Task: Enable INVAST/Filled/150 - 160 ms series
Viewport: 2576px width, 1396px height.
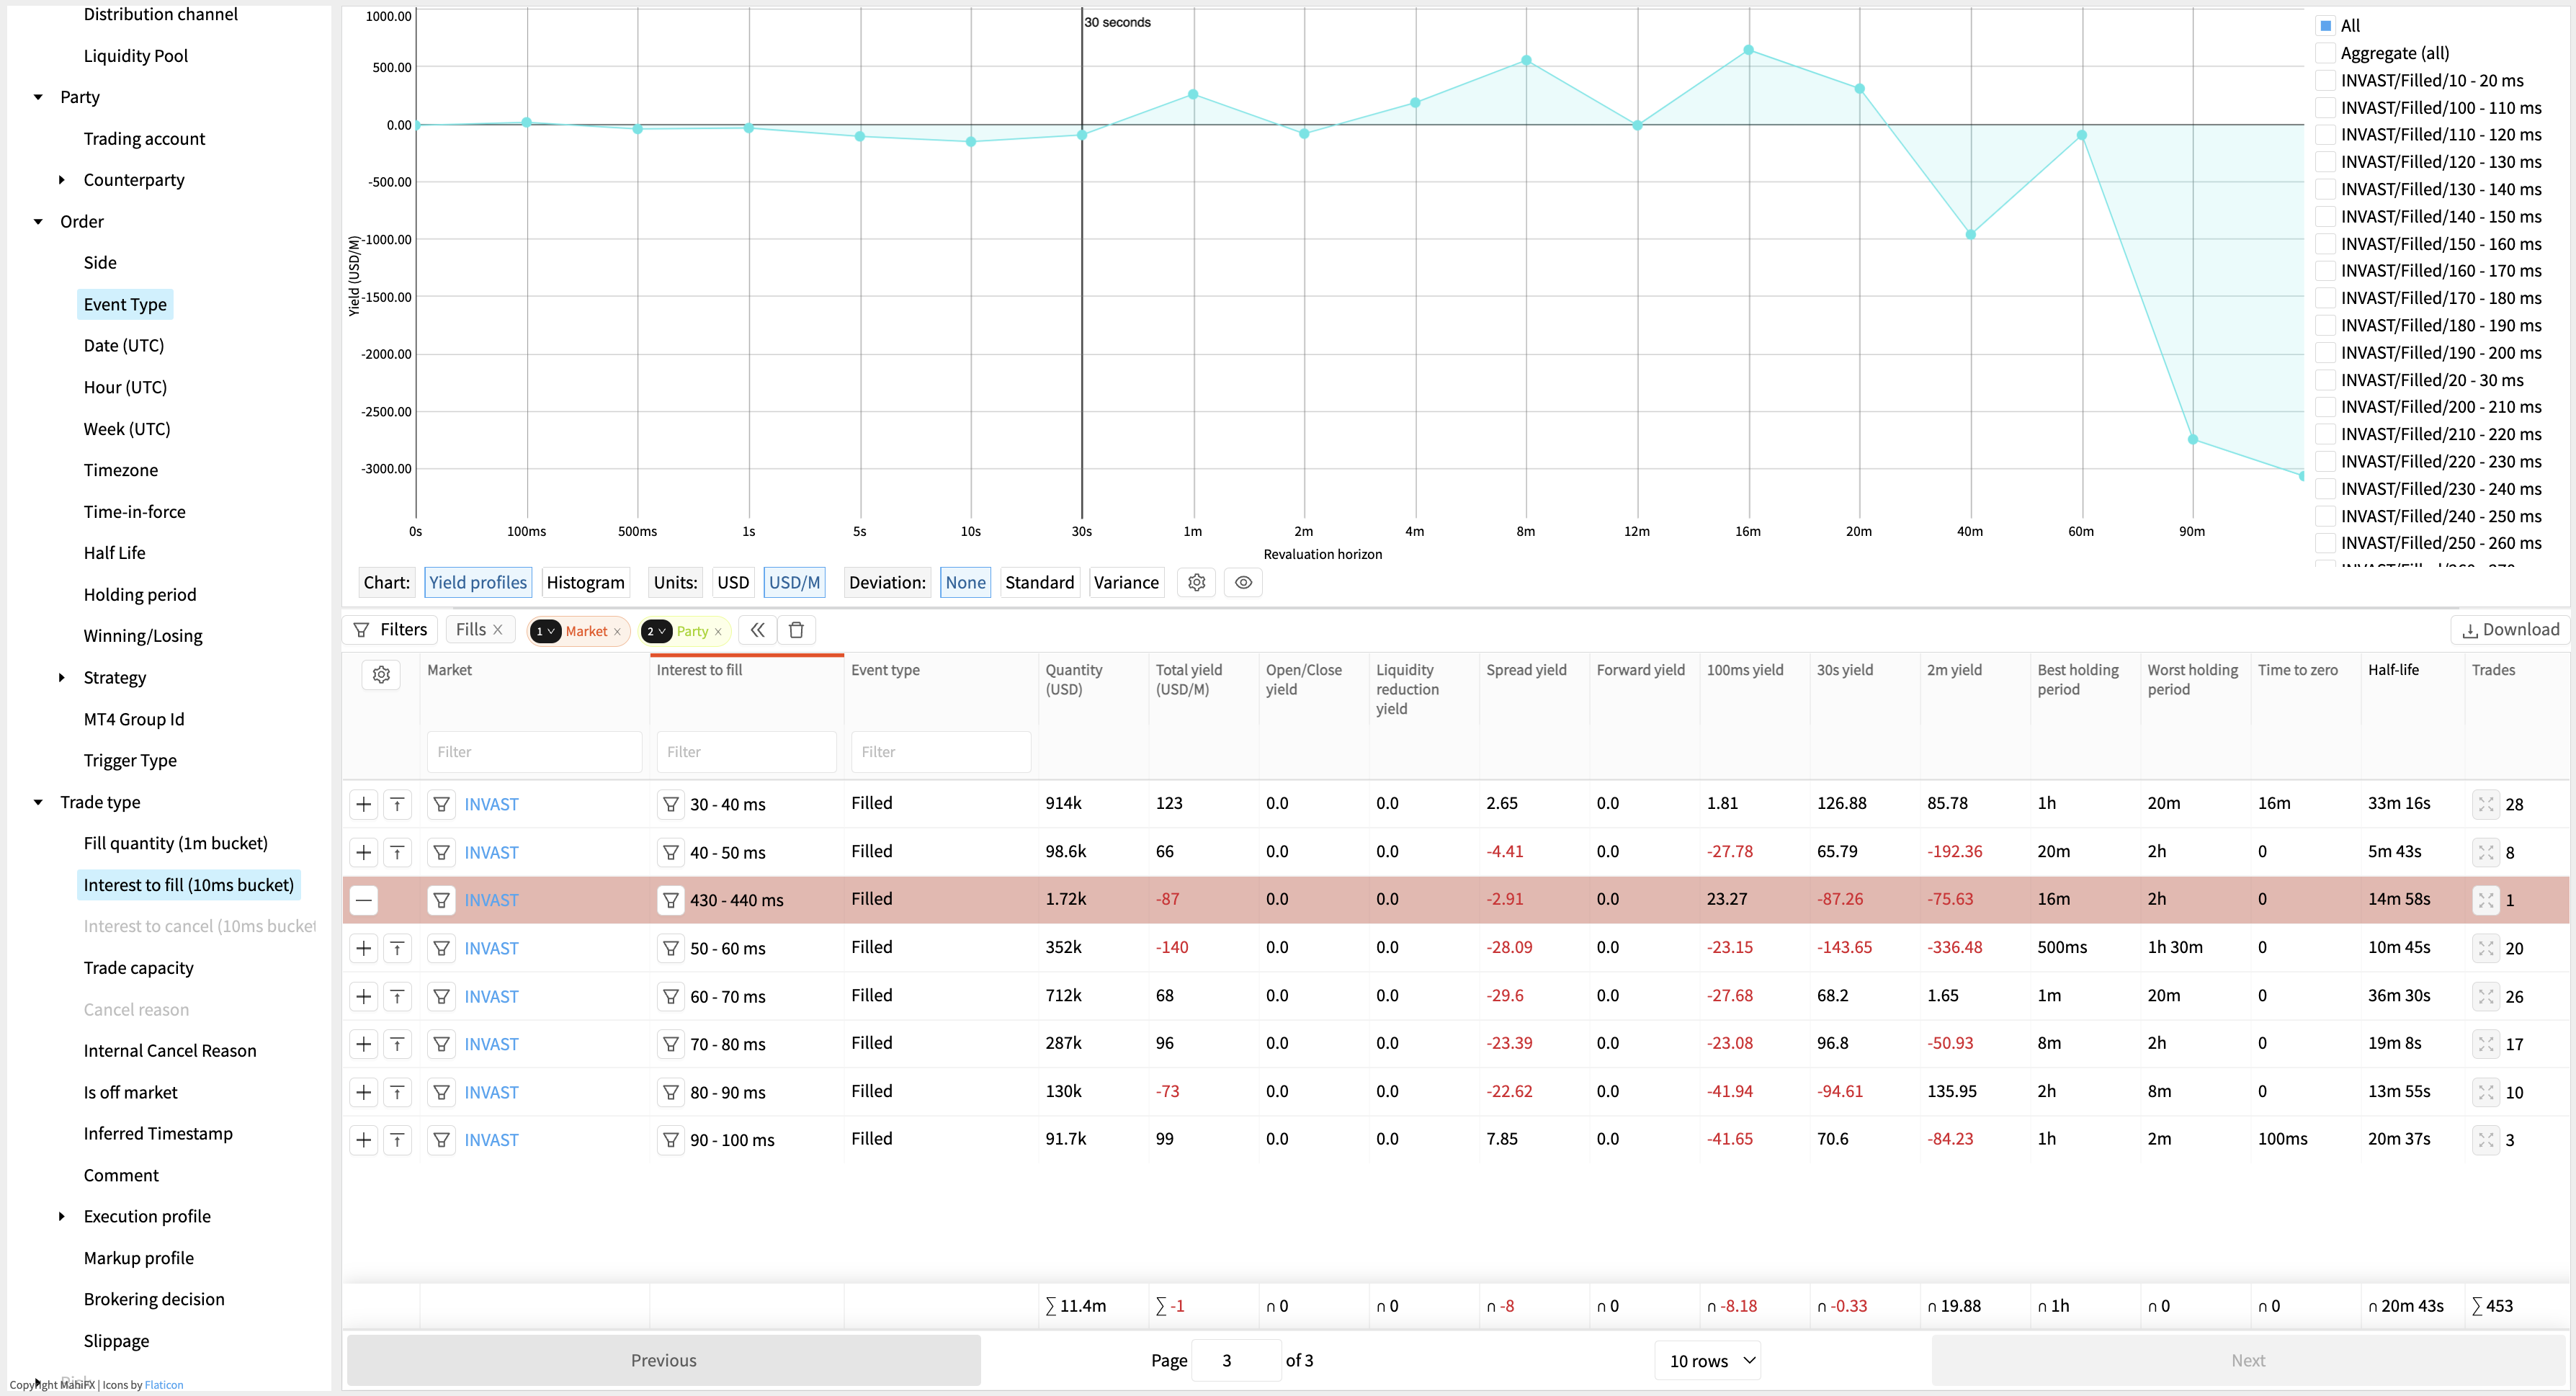Action: [x=2326, y=243]
